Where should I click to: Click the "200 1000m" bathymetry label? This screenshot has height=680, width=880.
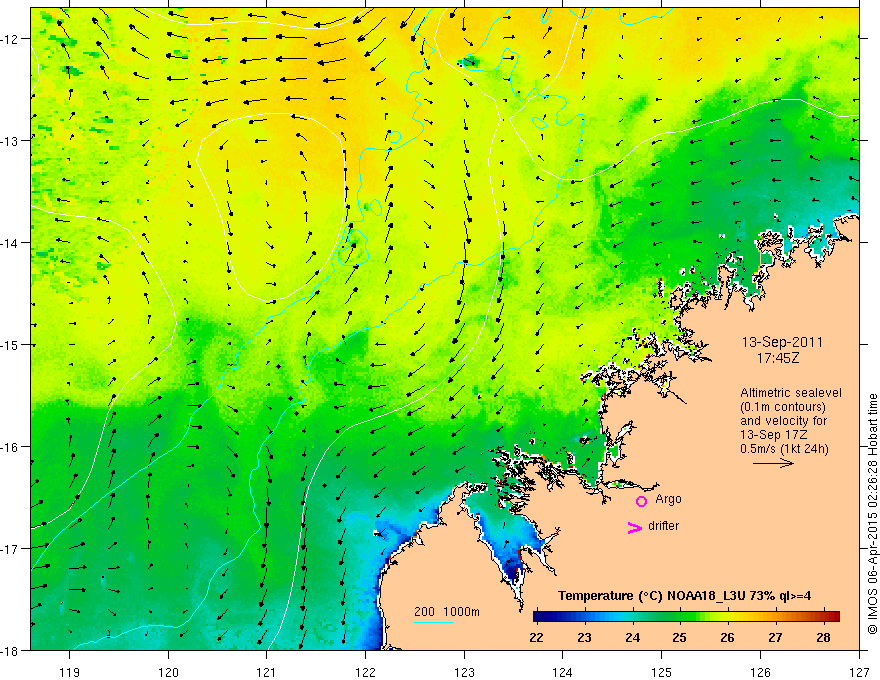tap(447, 612)
